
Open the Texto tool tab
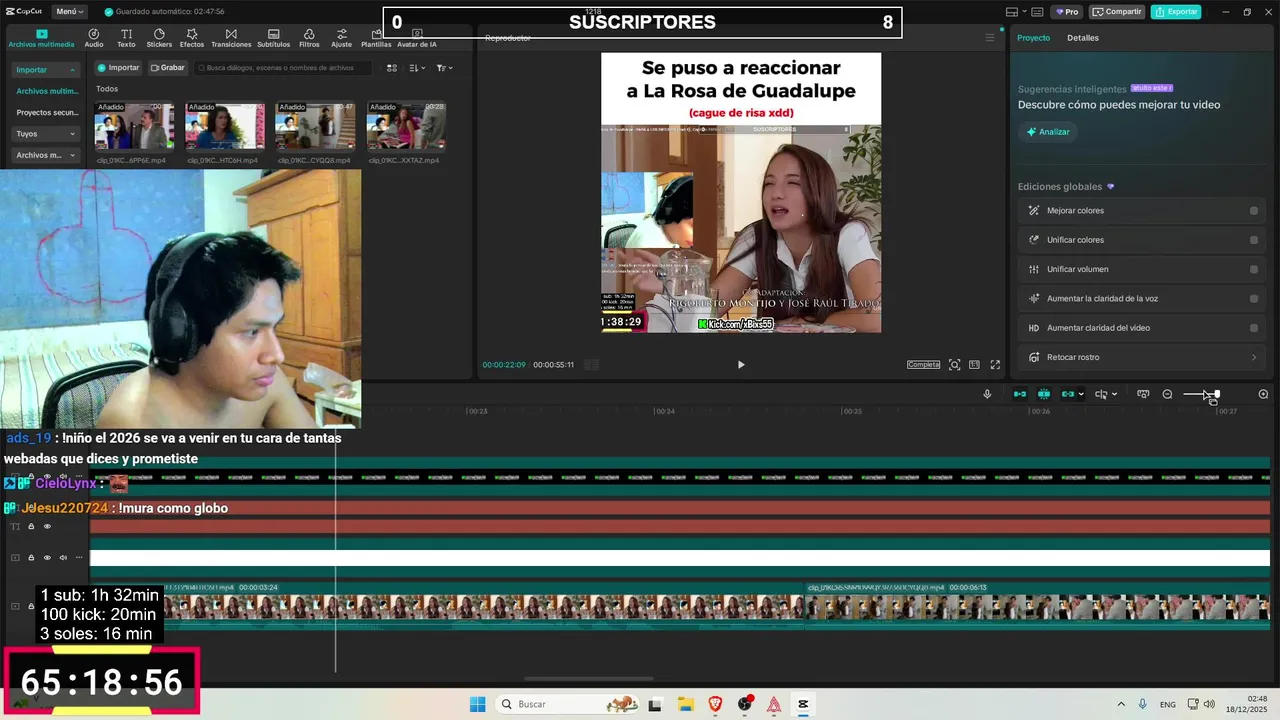pyautogui.click(x=126, y=38)
